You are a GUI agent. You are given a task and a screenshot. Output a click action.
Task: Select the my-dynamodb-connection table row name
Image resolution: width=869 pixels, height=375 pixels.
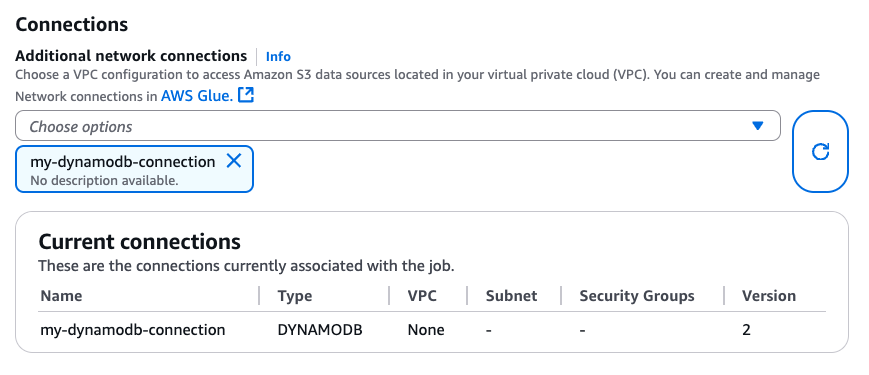(133, 330)
